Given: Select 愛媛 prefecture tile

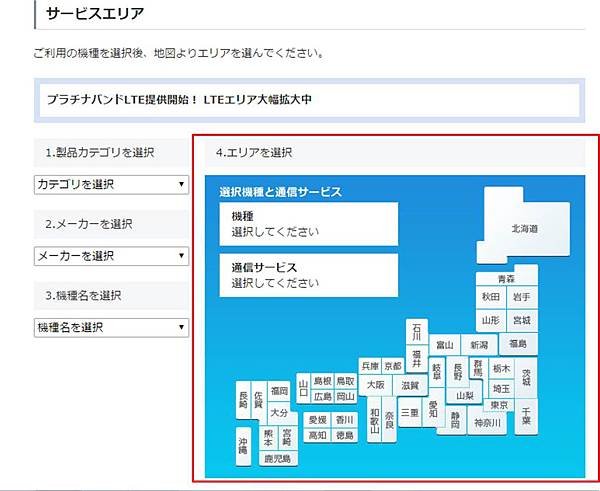Looking at the screenshot, I should (317, 420).
